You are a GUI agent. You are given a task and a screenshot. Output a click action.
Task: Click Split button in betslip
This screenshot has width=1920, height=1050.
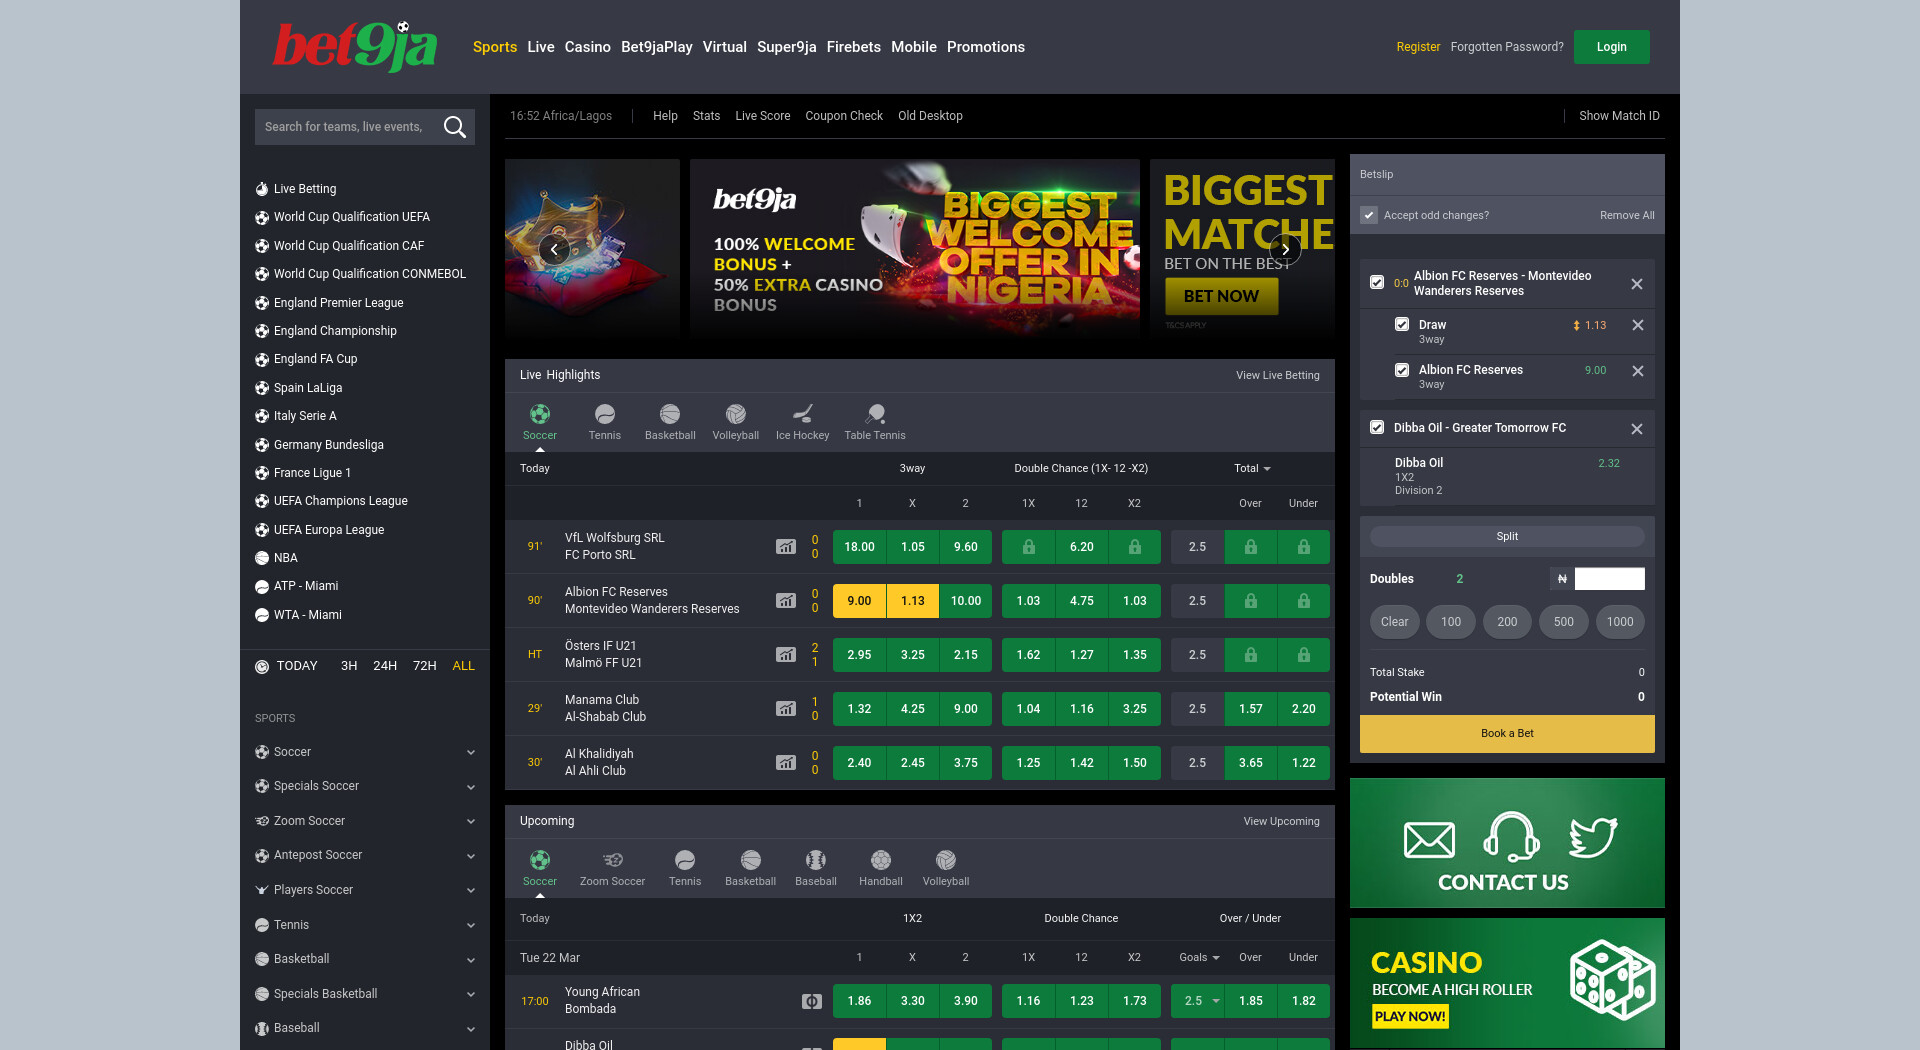click(x=1507, y=537)
